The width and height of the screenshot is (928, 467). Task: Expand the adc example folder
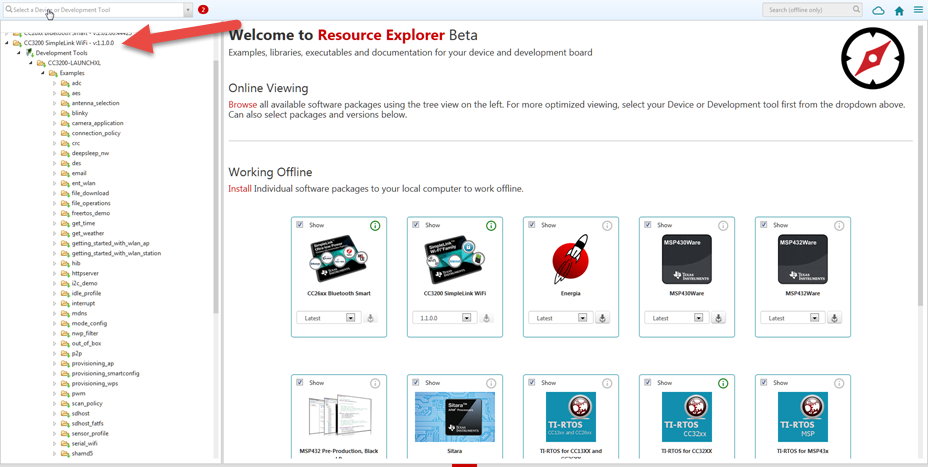[x=55, y=83]
